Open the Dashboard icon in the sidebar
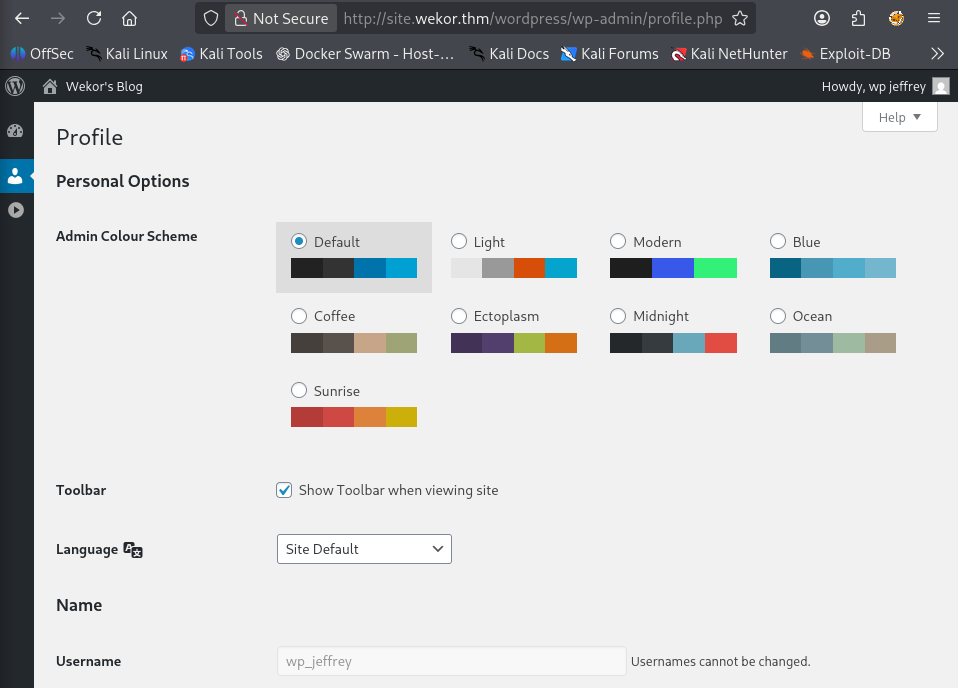Viewport: 958px width, 688px height. 15,131
